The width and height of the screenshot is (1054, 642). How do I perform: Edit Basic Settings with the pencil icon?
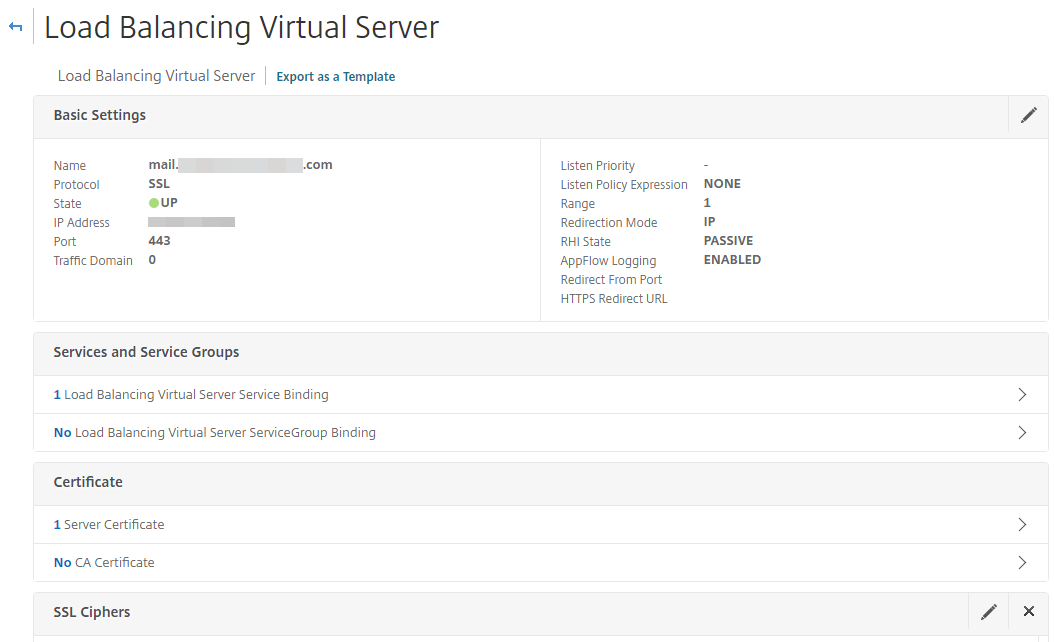coord(1028,116)
